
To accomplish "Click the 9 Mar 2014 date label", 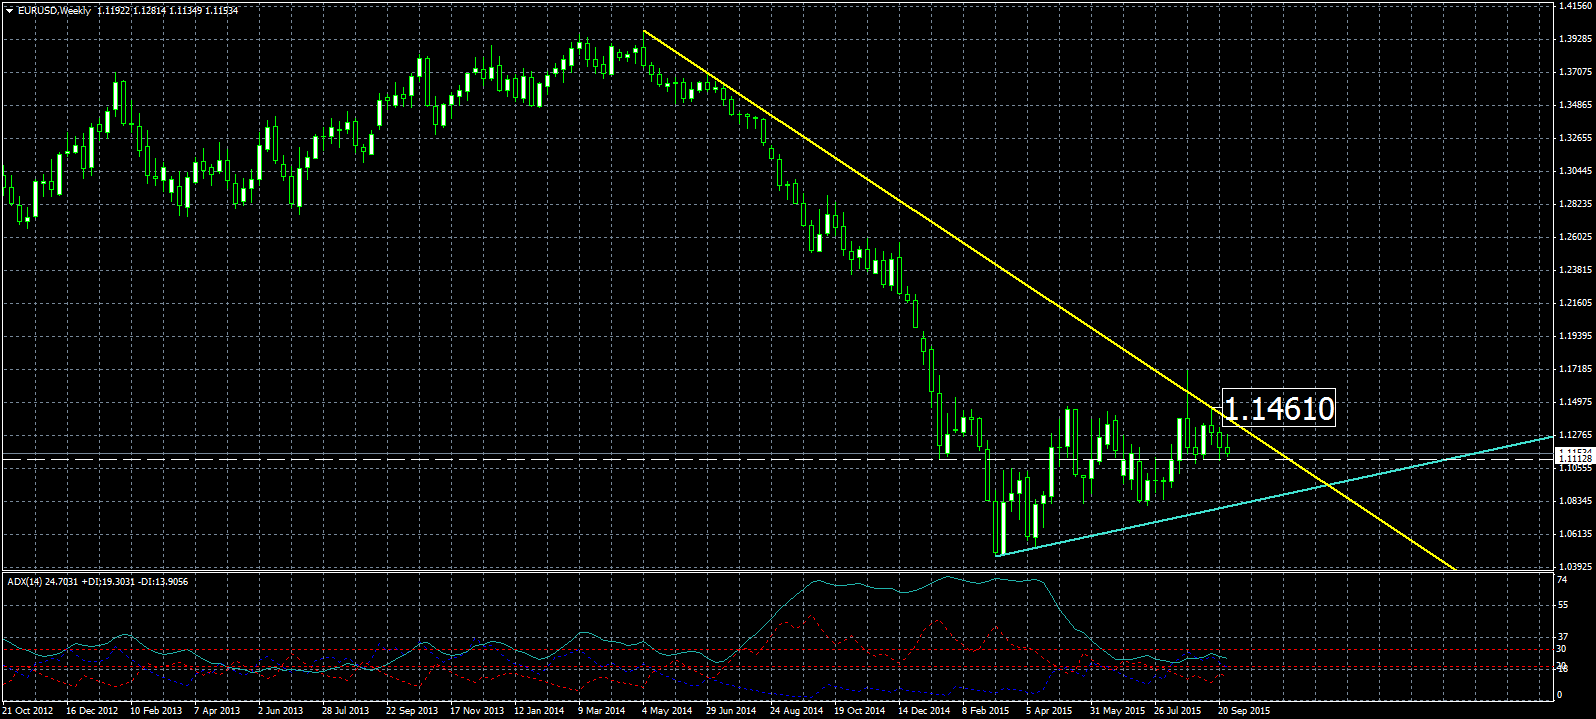I will tap(601, 711).
